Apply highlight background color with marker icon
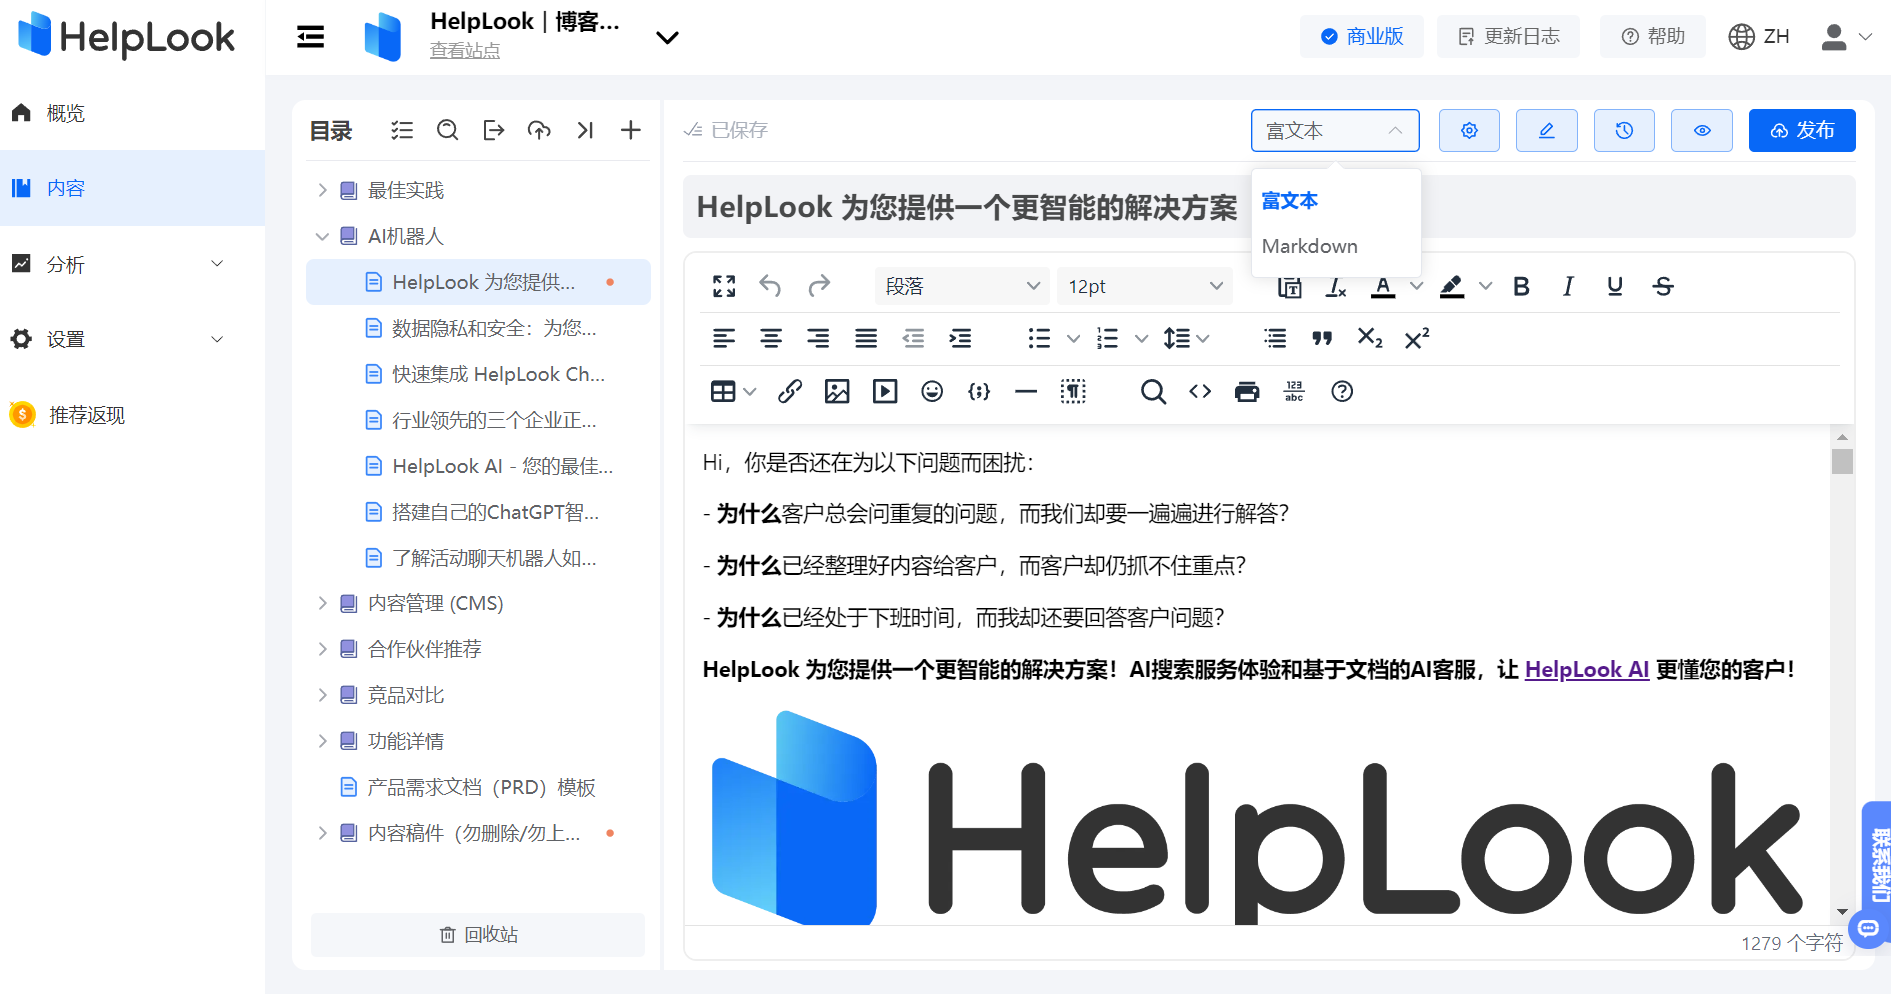Viewport: 1891px width, 994px height. (1452, 287)
